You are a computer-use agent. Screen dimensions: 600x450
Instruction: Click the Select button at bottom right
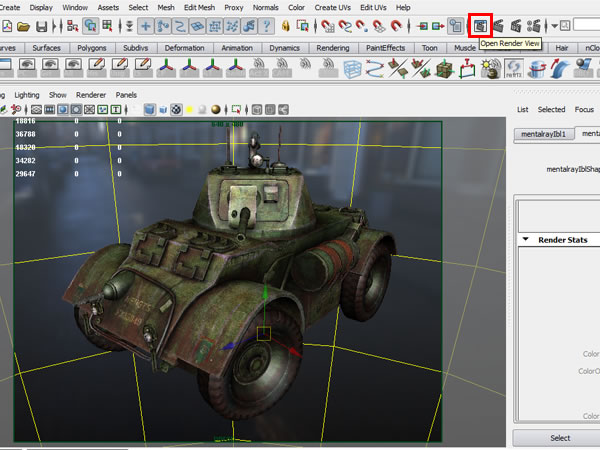pos(560,438)
